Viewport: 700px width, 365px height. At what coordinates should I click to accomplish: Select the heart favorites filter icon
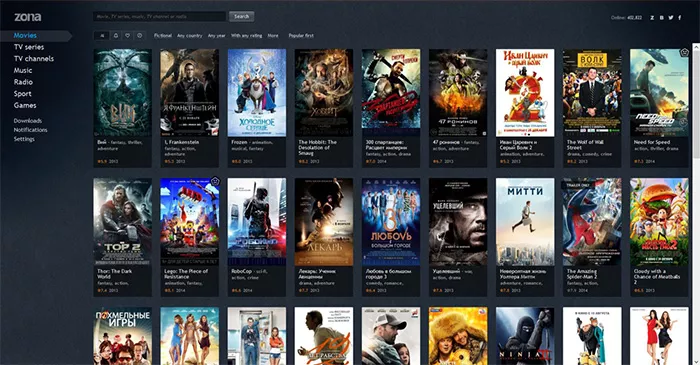(128, 36)
